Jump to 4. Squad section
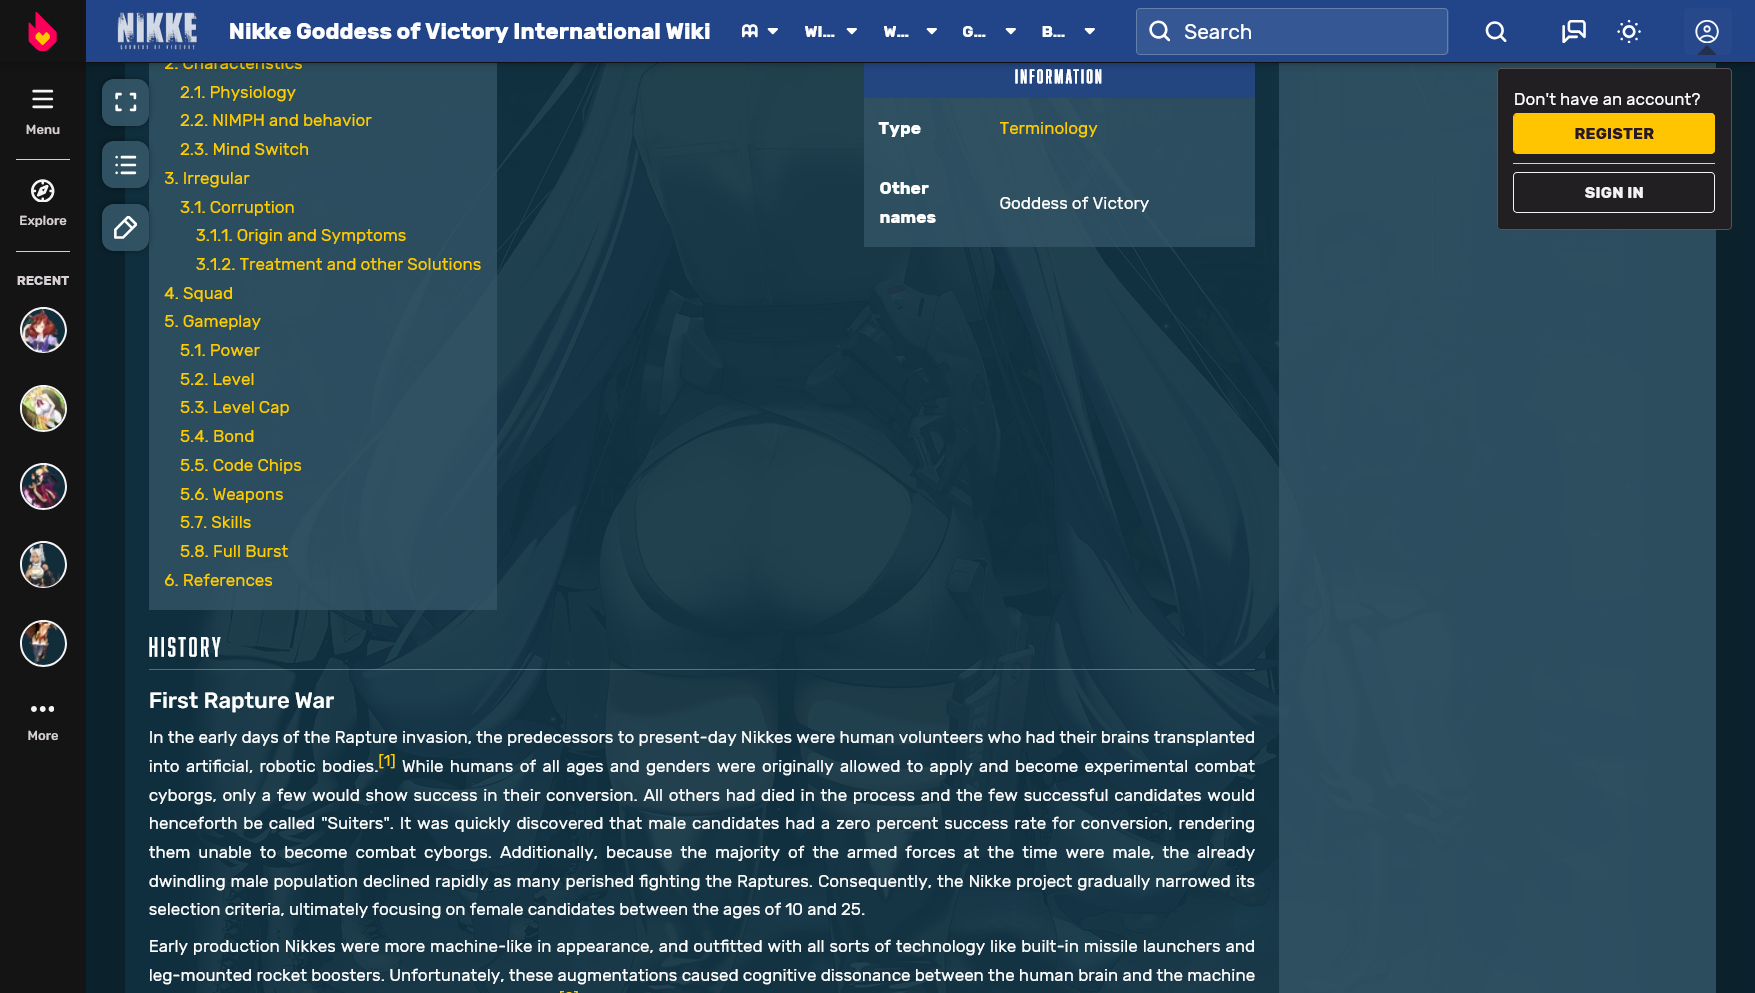 198,293
